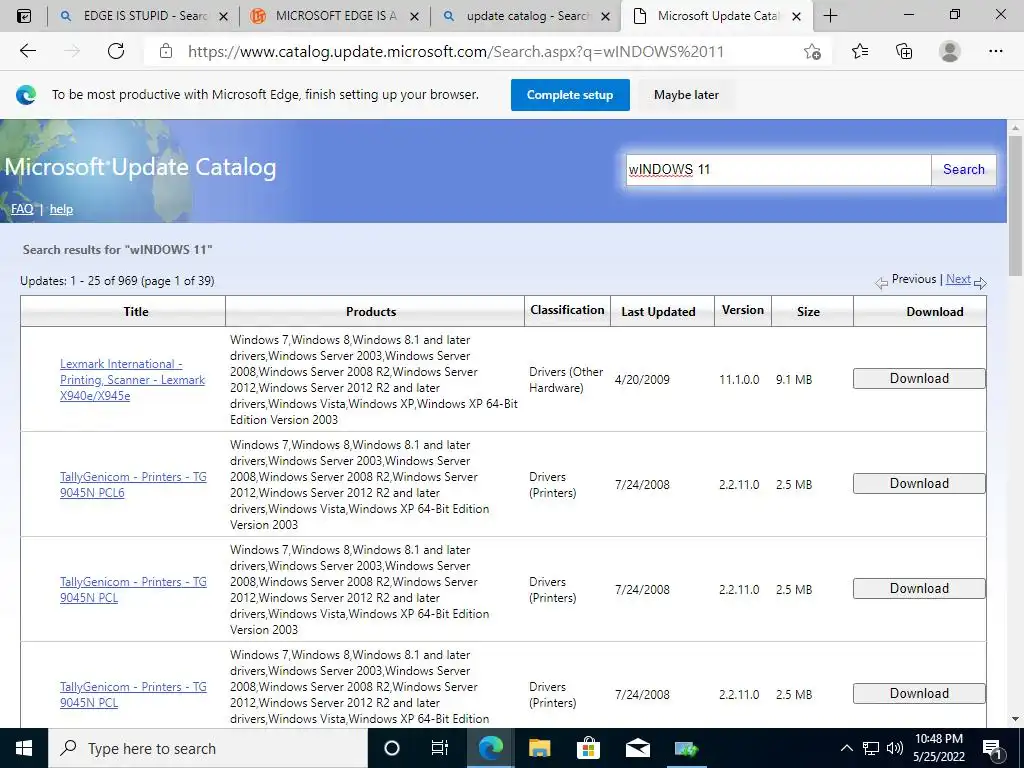
Task: View site information via the lock icon
Action: [x=166, y=51]
